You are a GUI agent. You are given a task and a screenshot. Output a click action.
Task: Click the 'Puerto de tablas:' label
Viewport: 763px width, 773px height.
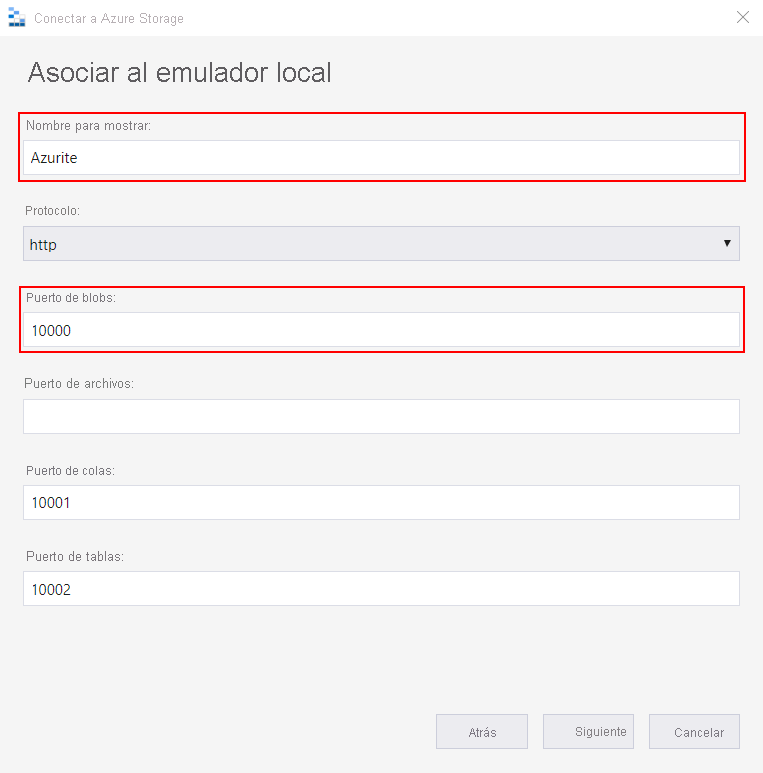tap(74, 556)
